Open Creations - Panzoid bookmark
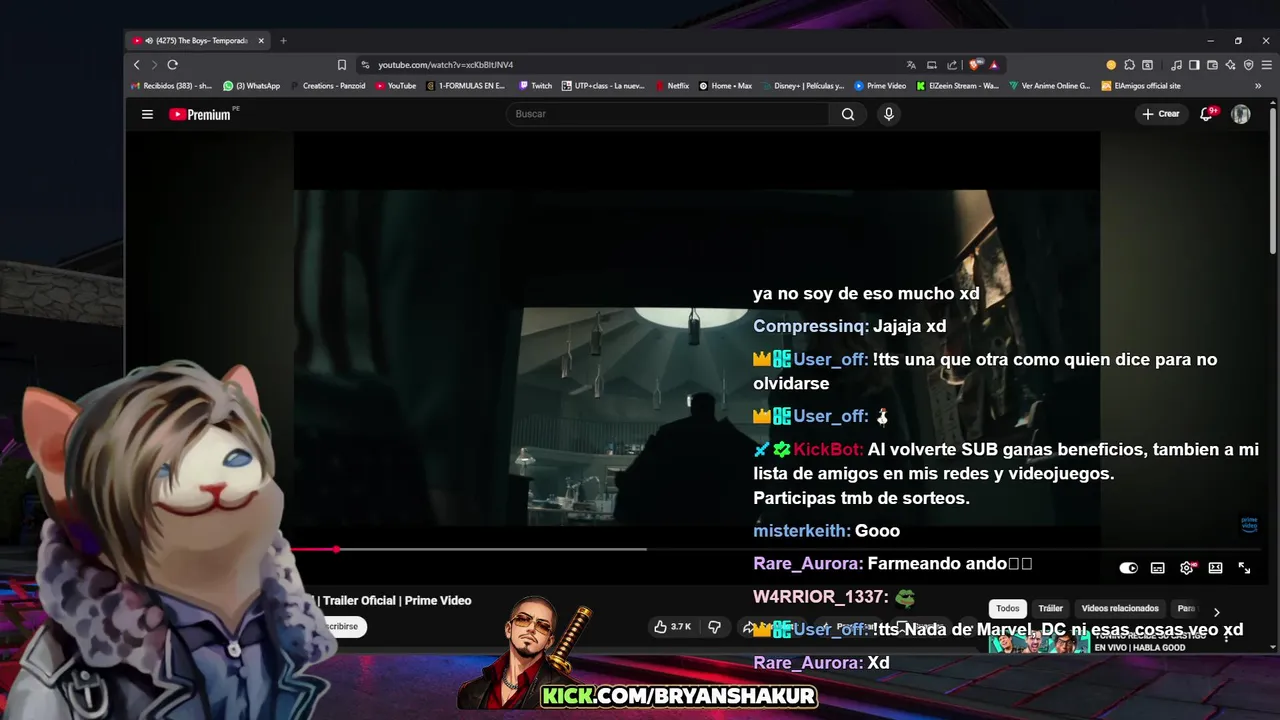Screen dimensions: 1280x720 tap(328, 86)
